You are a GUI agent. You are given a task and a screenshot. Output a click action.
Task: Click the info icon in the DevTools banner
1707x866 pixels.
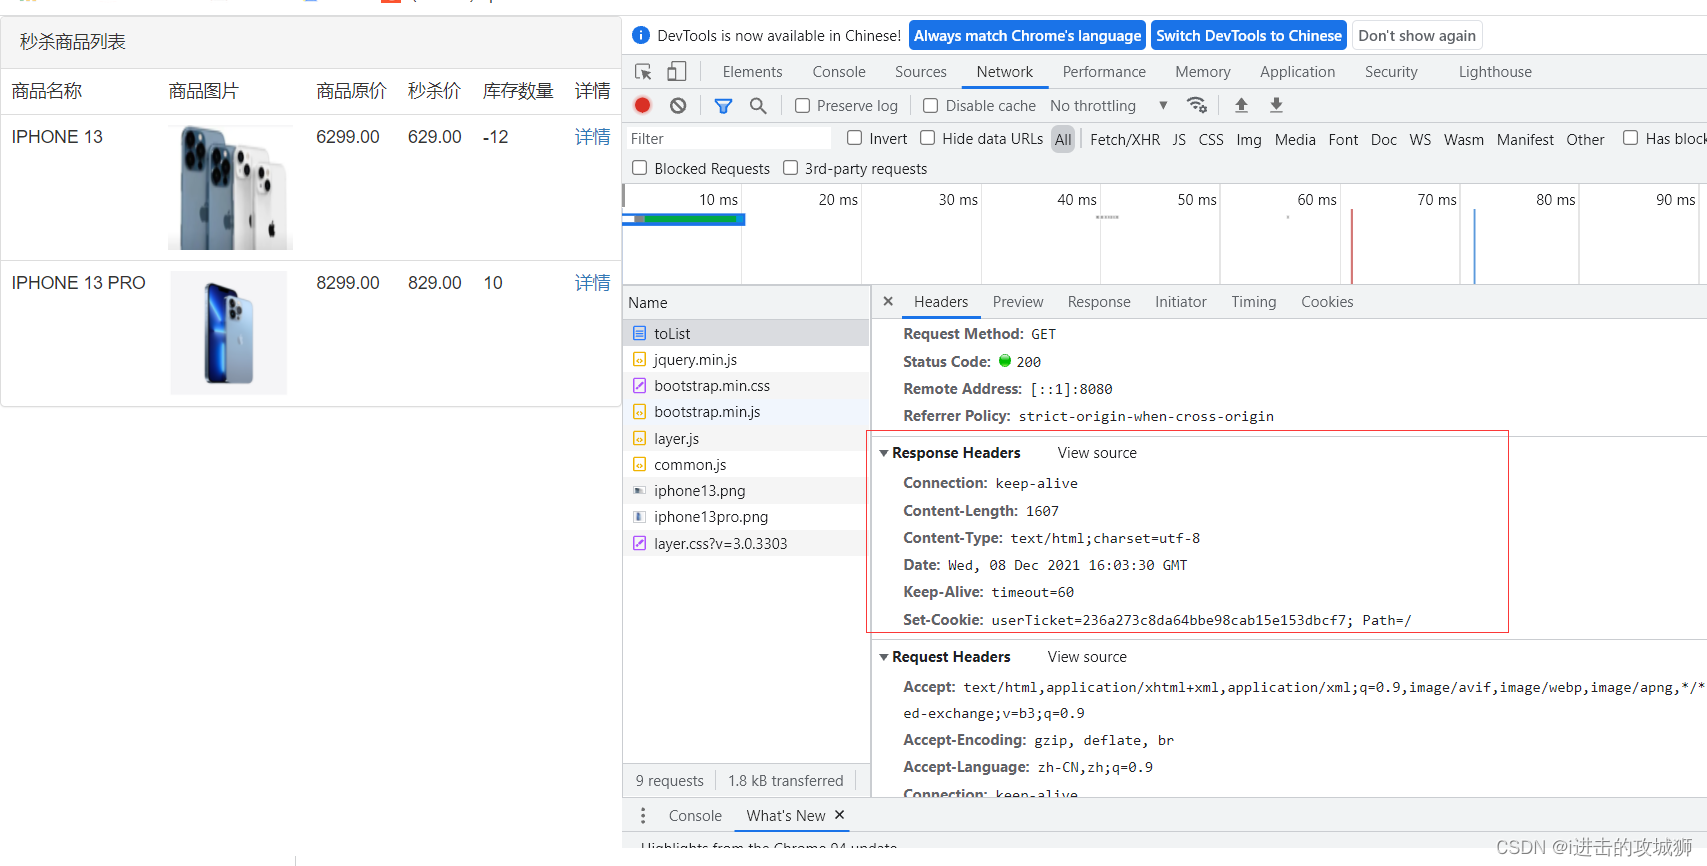pos(641,36)
